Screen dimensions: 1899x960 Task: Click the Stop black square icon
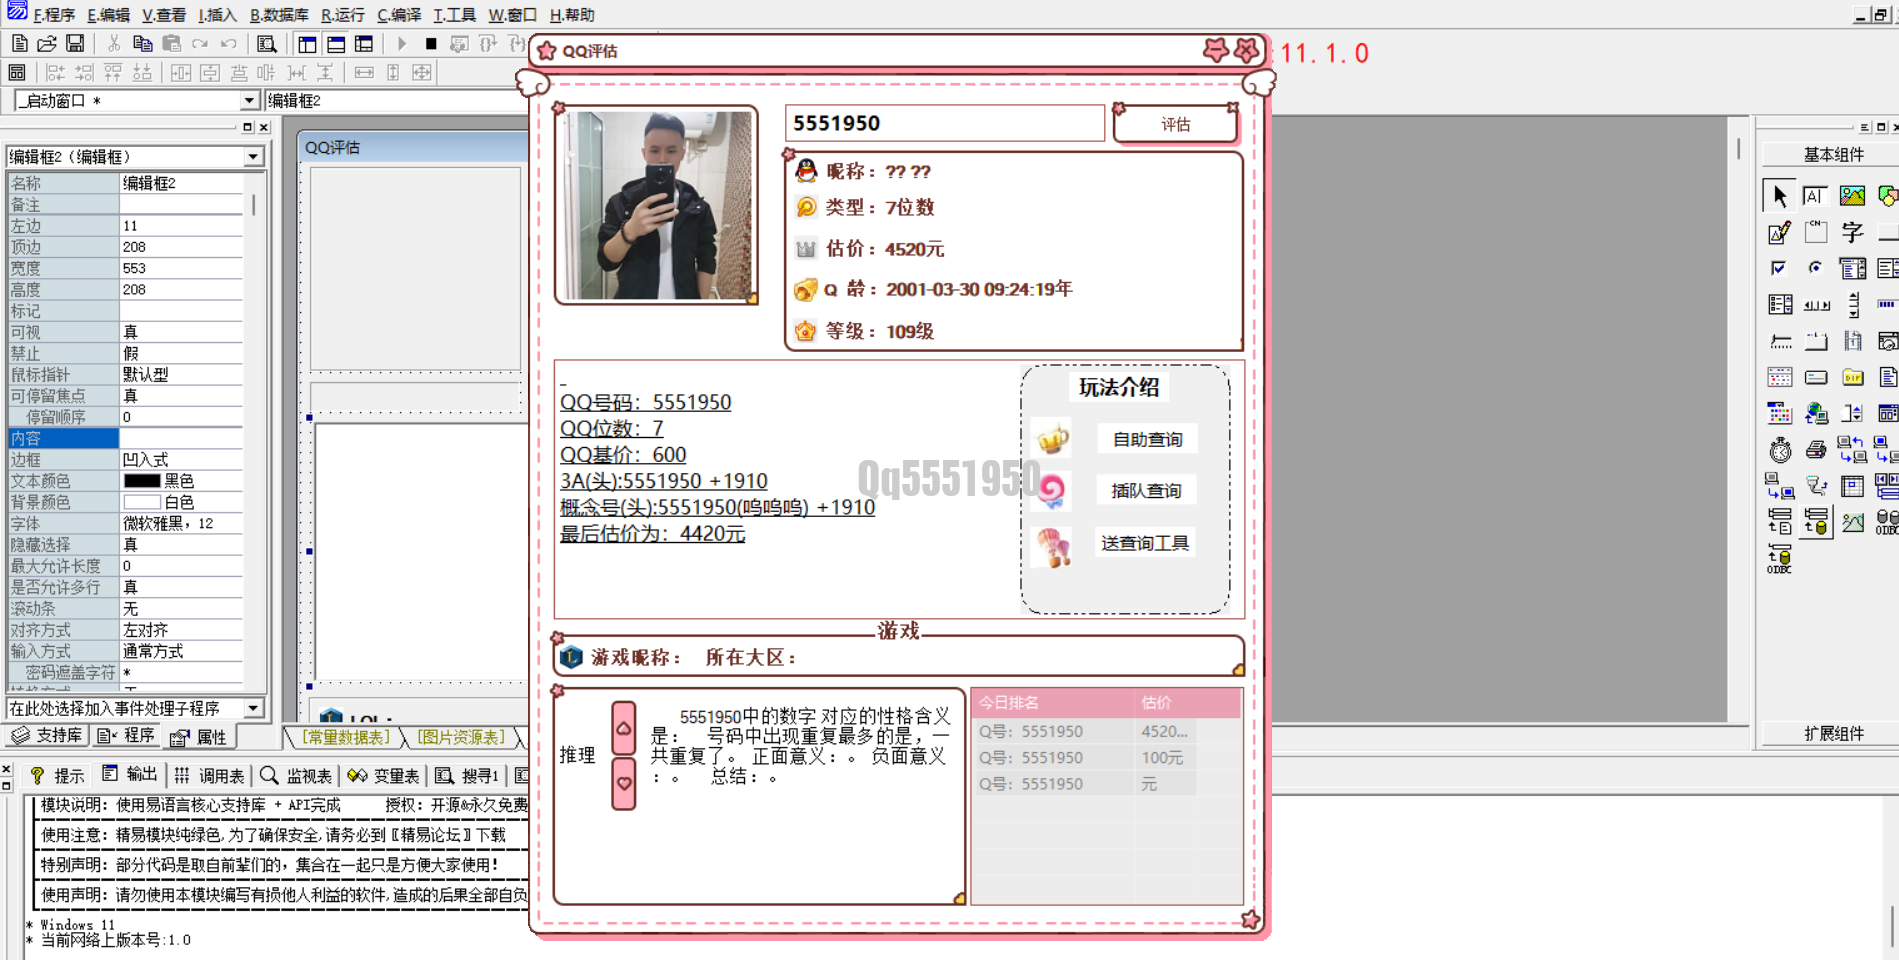coord(431,44)
